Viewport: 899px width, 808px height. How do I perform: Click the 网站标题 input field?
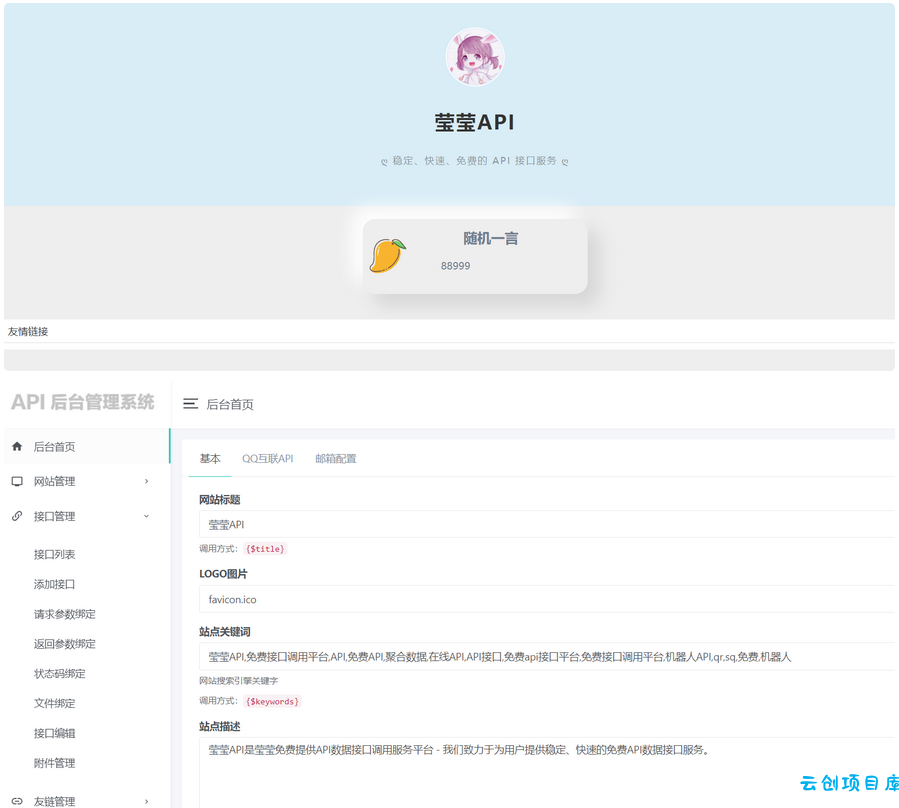[547, 525]
